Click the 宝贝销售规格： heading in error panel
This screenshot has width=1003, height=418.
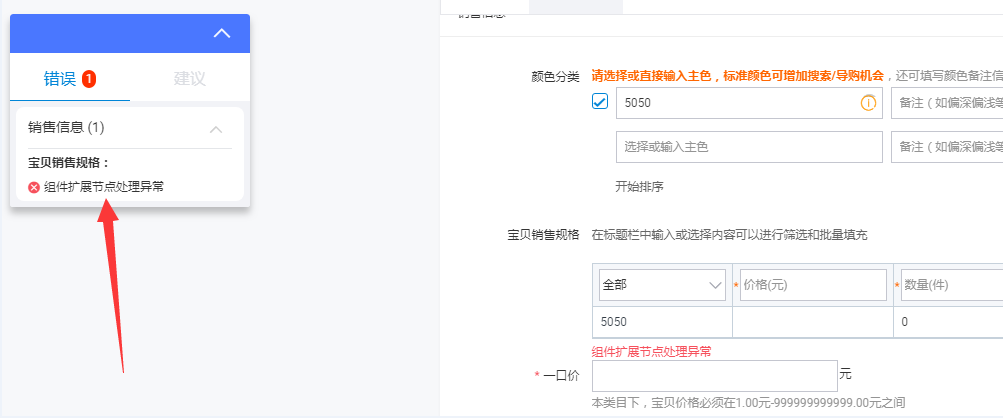pos(69,163)
